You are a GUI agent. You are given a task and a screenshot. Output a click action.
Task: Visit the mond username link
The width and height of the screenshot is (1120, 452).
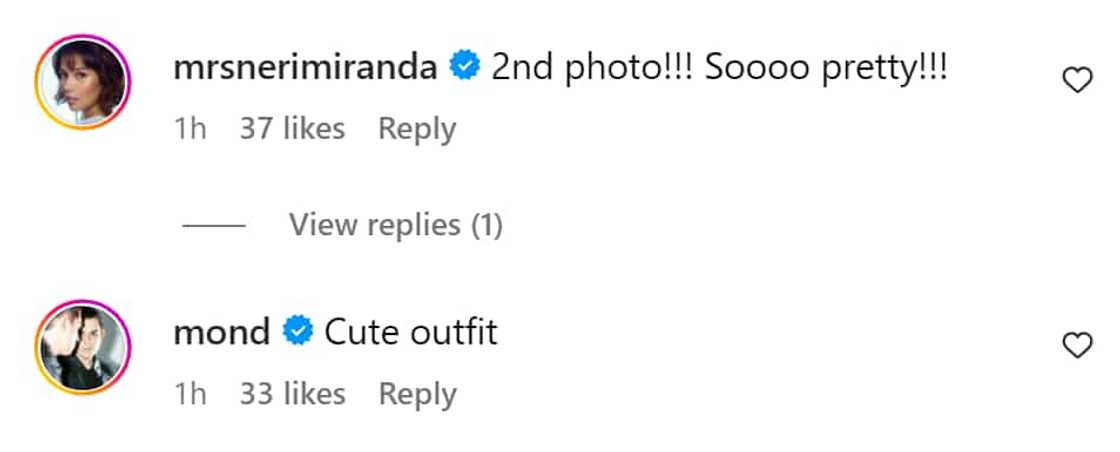point(222,332)
